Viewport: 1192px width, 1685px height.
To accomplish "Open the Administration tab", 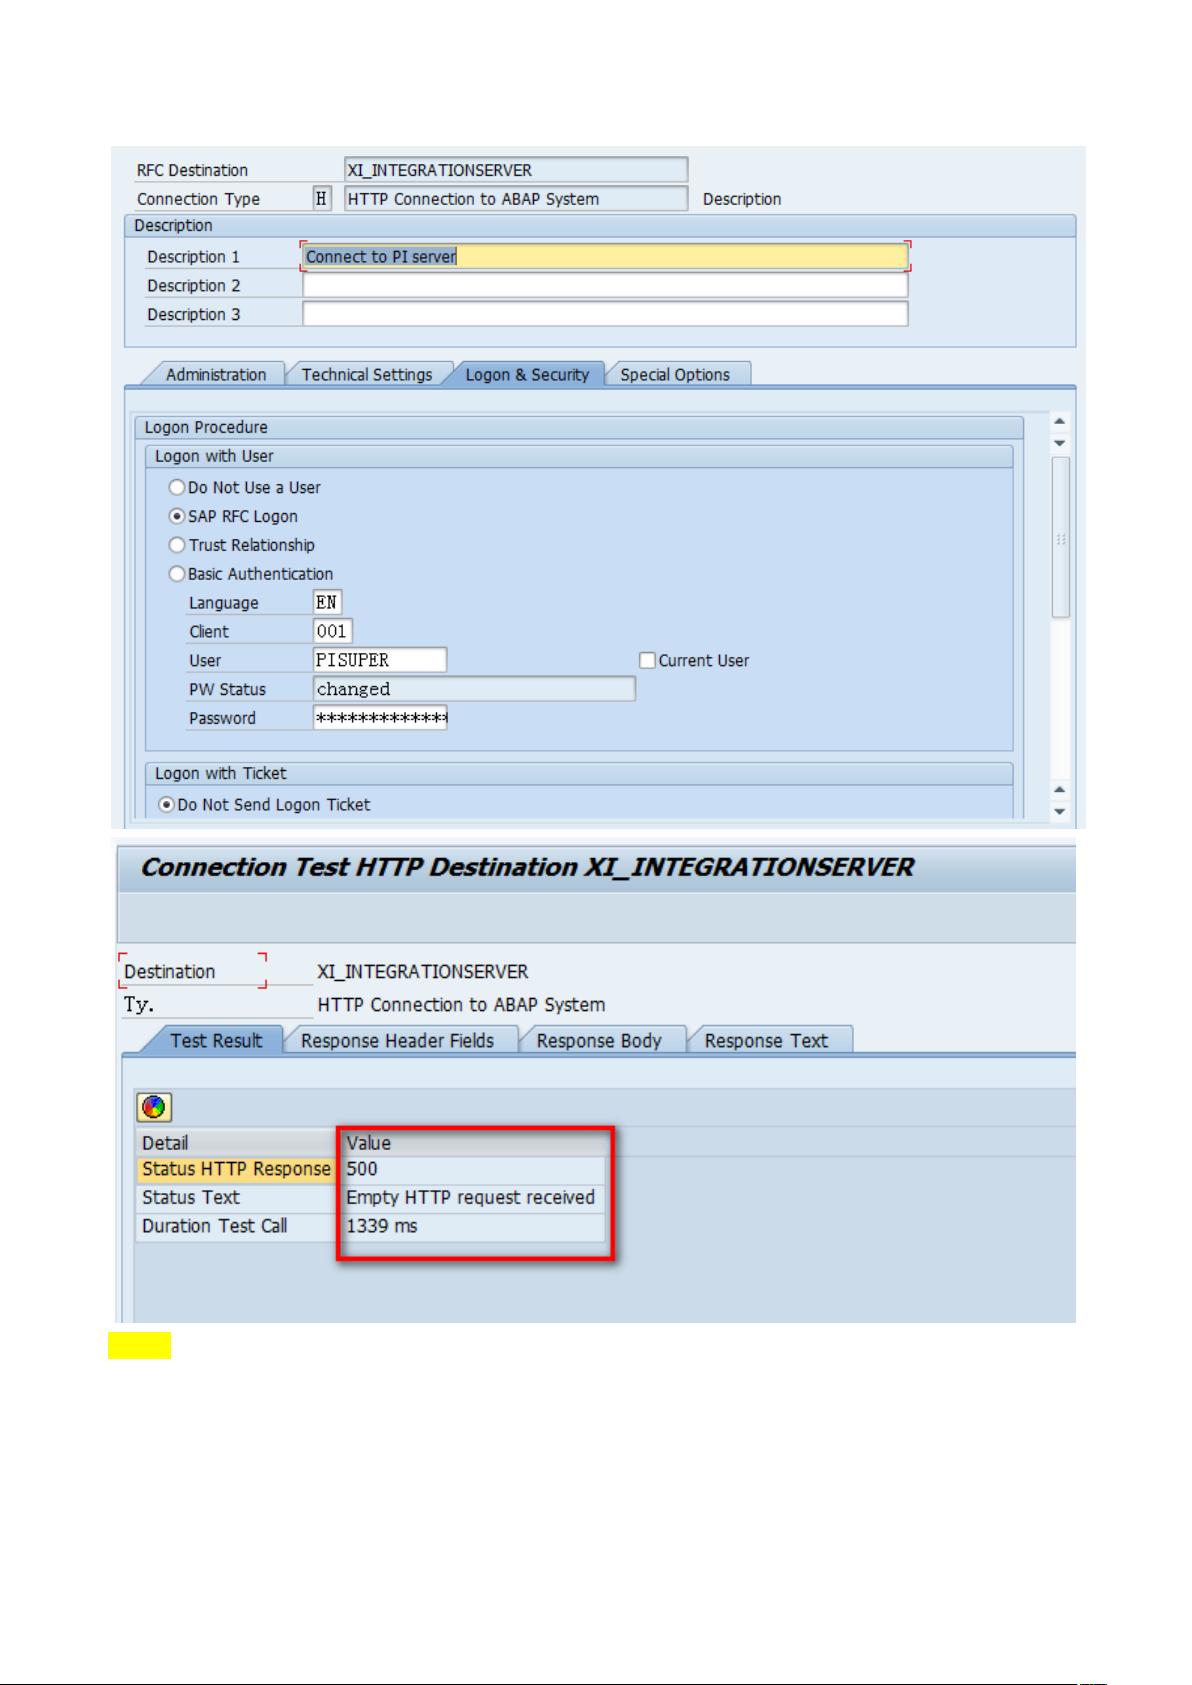I will click(x=215, y=374).
